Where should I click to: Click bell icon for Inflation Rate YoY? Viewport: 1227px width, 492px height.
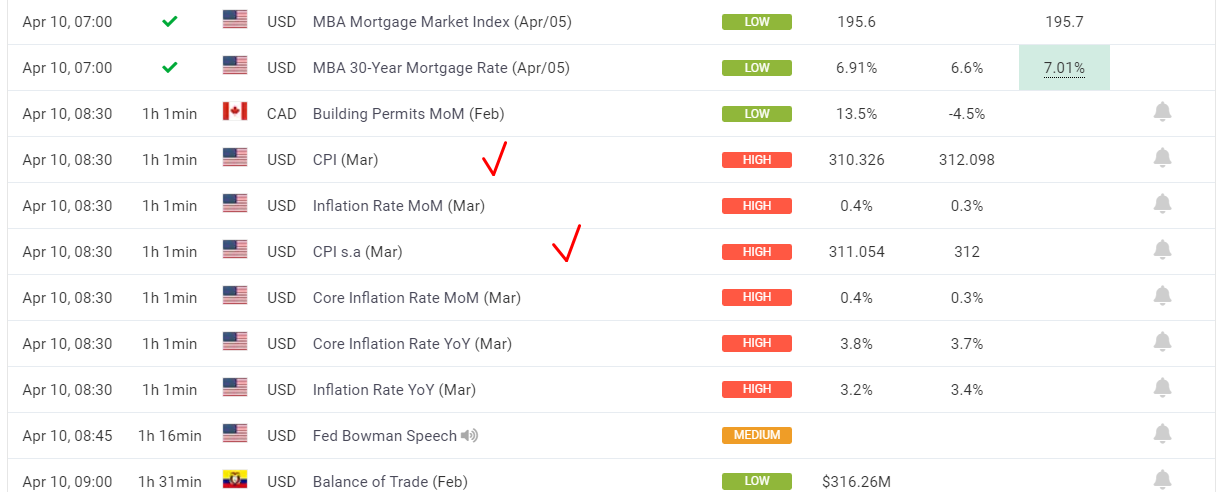[x=1162, y=389]
